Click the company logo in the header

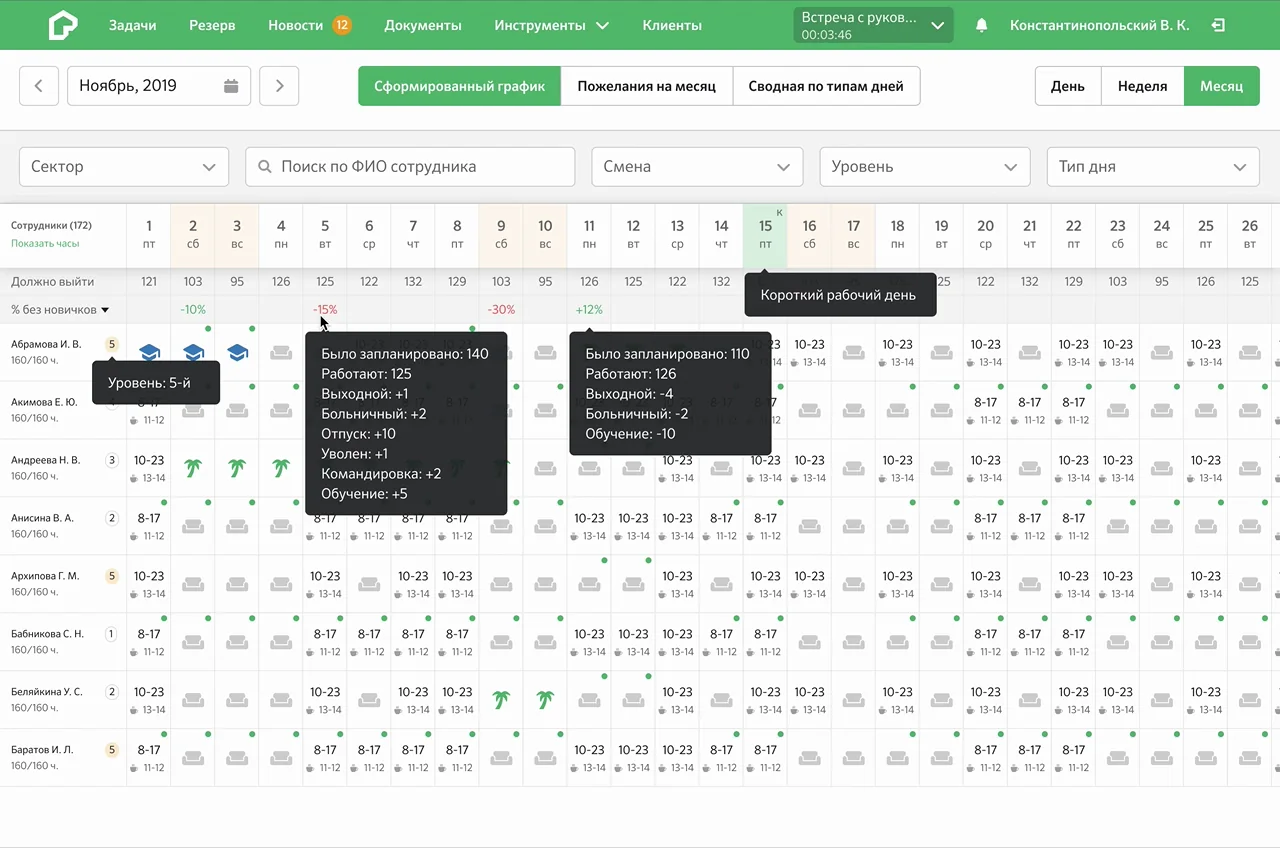(63, 25)
